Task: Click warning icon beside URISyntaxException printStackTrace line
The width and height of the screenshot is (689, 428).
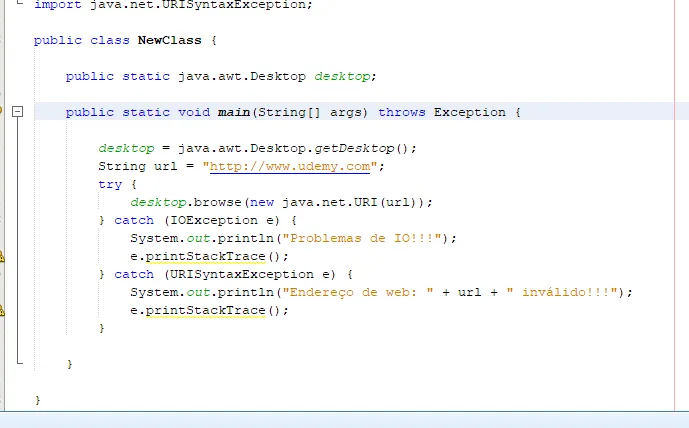Action: (x=1, y=311)
